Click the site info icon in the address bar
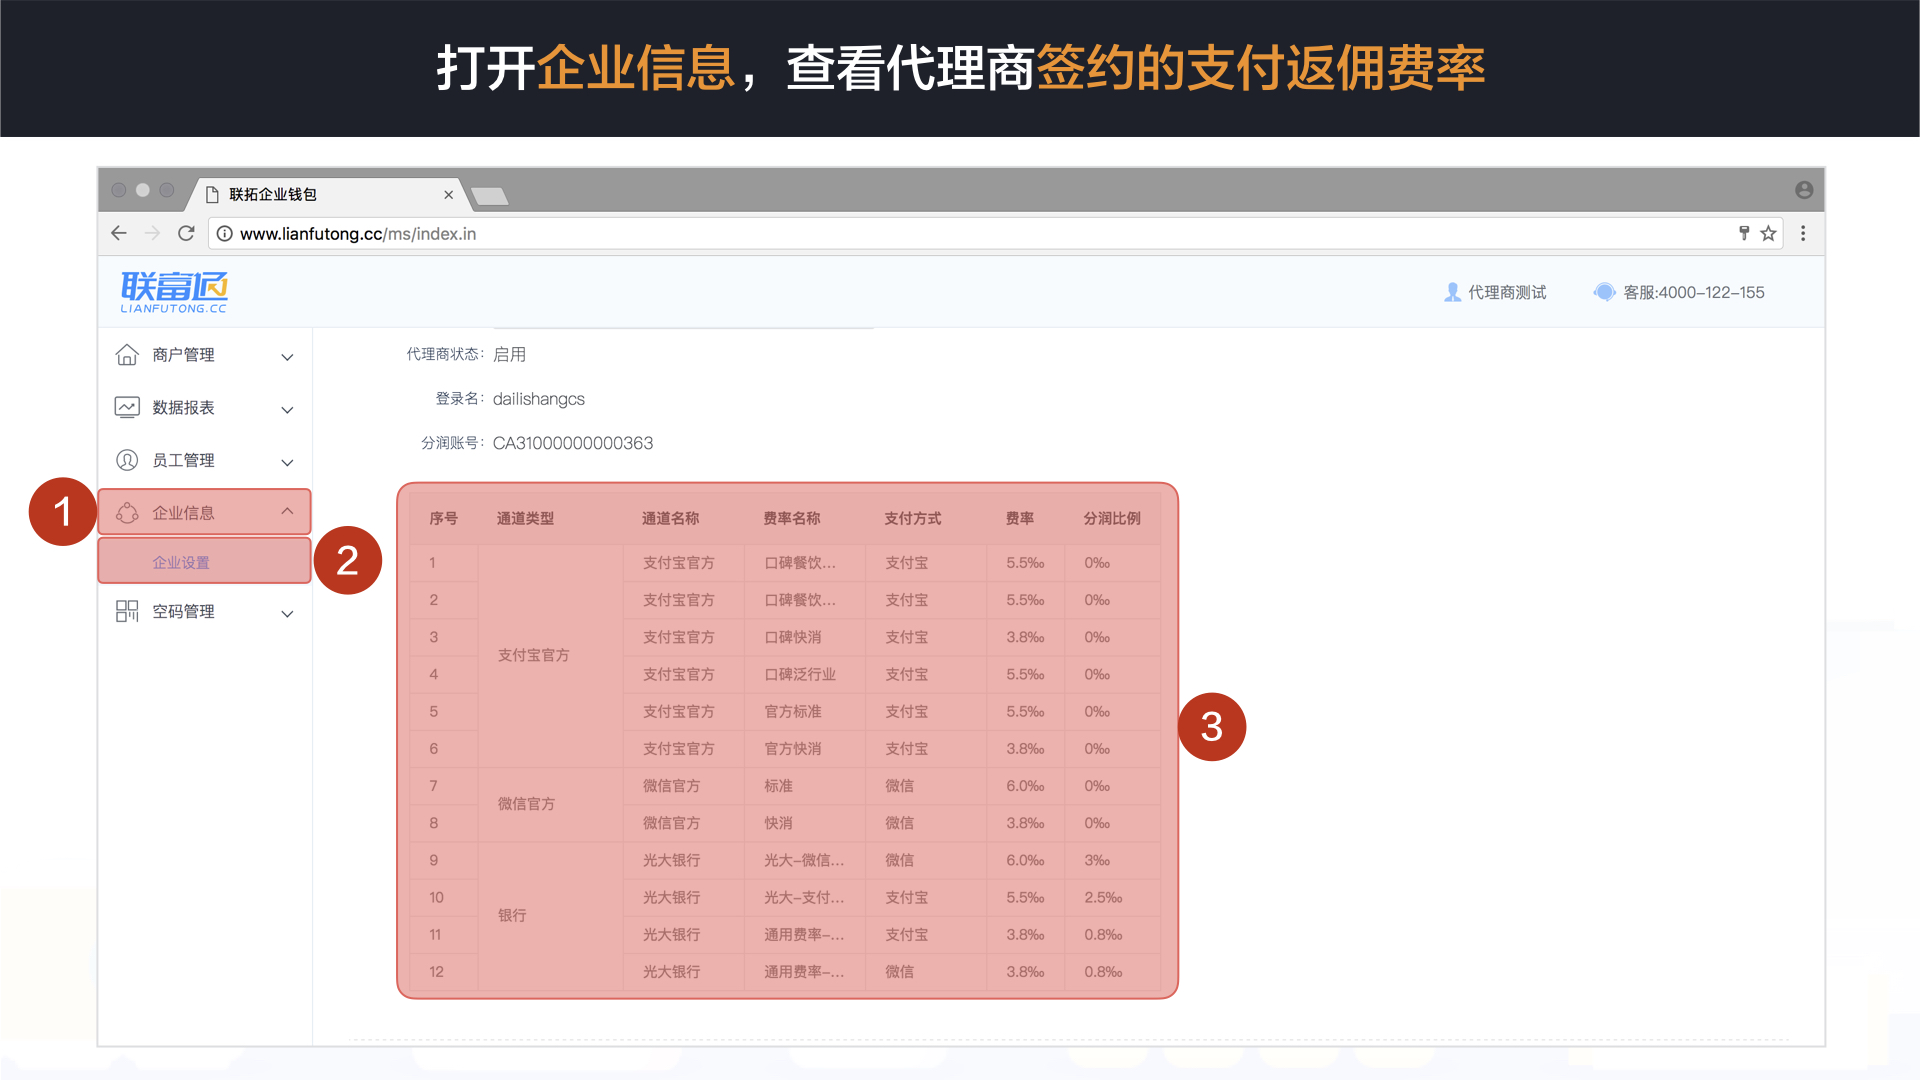1920x1080 pixels. coord(225,234)
